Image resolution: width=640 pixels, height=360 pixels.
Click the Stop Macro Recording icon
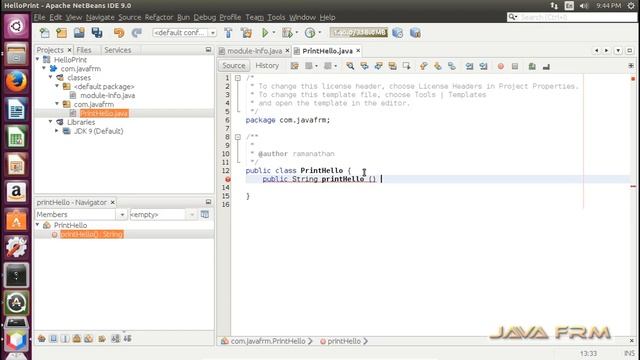pyautogui.click(x=515, y=66)
